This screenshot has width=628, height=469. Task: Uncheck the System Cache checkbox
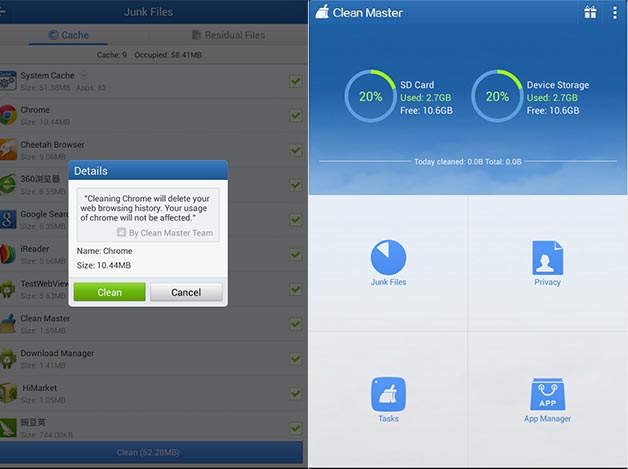(x=296, y=81)
